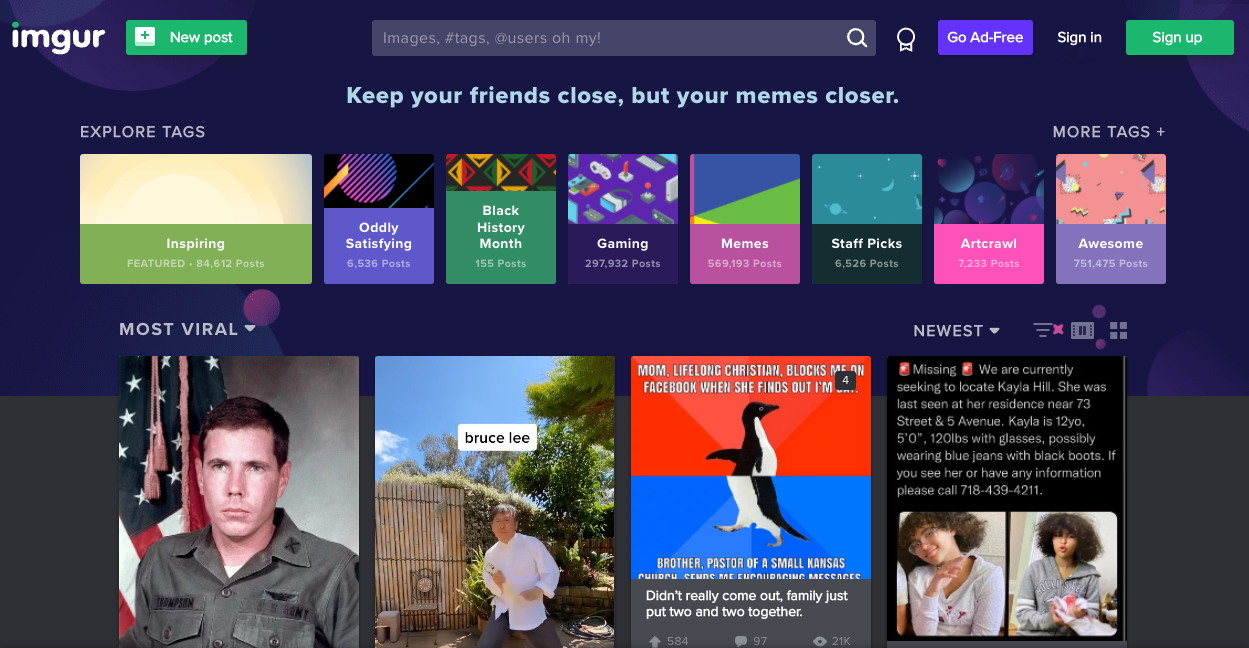Select the Staff Picks tag tile
1249x648 pixels.
[x=867, y=219]
